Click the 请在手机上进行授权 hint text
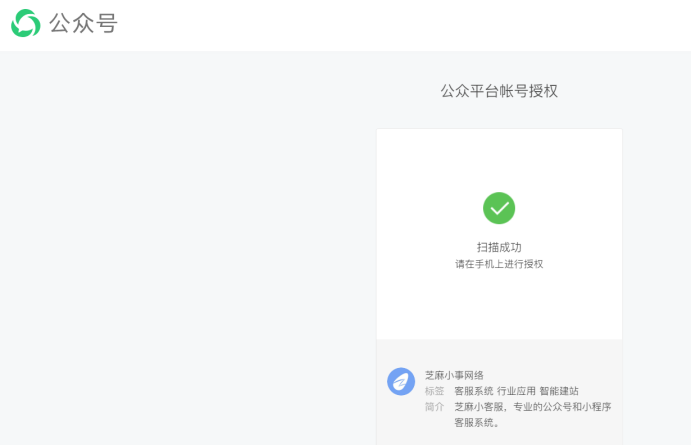 (499, 264)
